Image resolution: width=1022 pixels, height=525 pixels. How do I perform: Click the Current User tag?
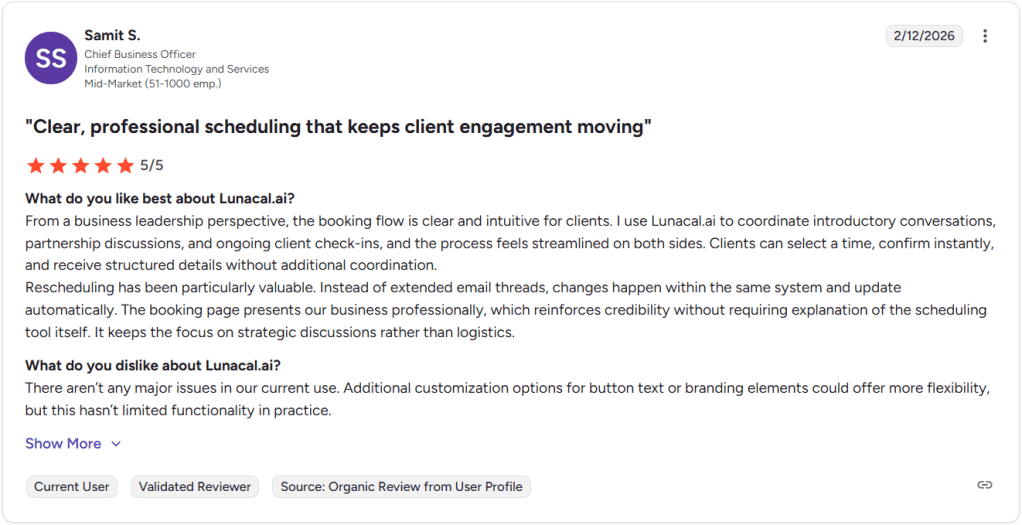click(x=72, y=487)
